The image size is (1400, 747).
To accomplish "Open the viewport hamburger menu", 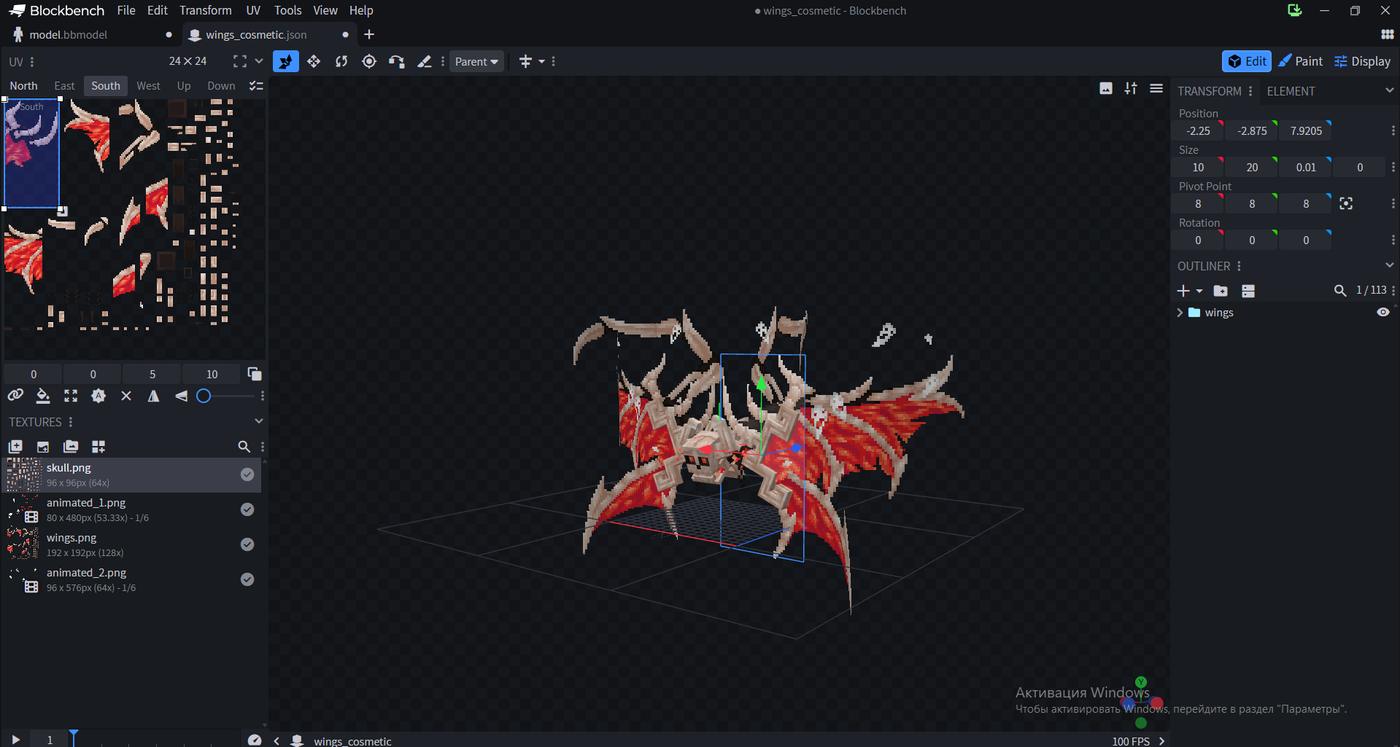I will pos(1156,88).
